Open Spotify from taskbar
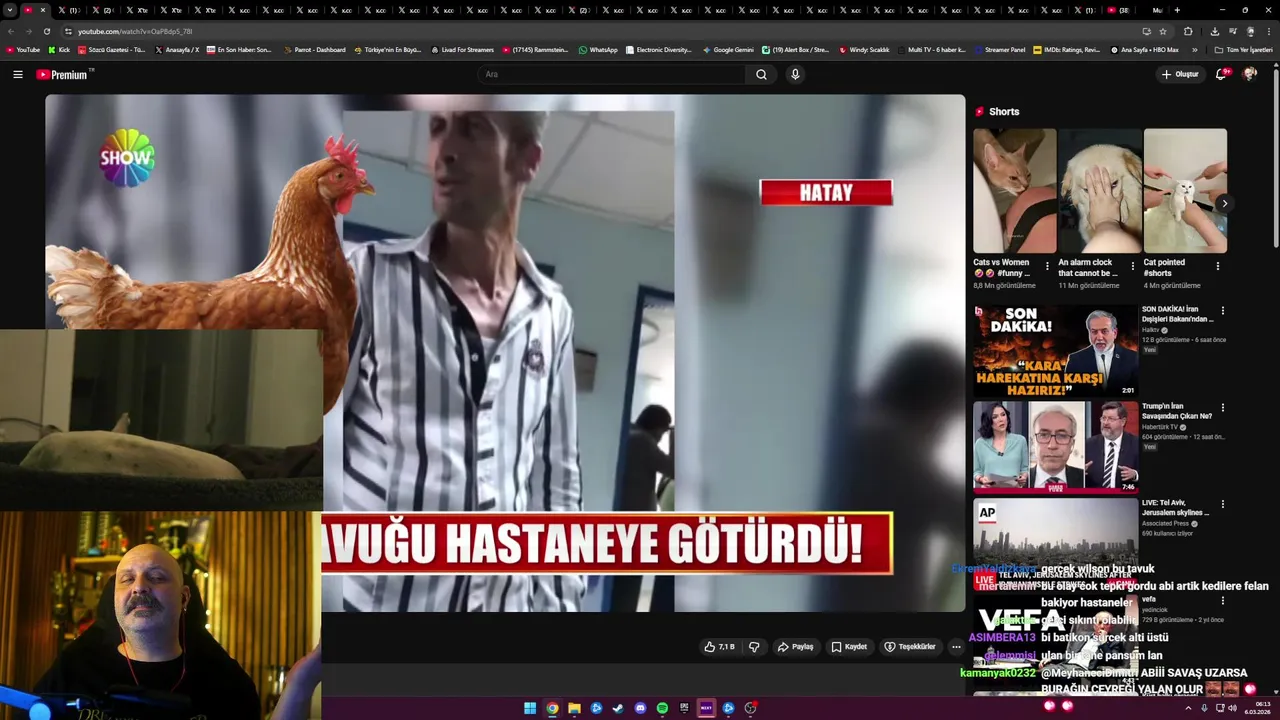Viewport: 1280px width, 720px height. pos(662,708)
